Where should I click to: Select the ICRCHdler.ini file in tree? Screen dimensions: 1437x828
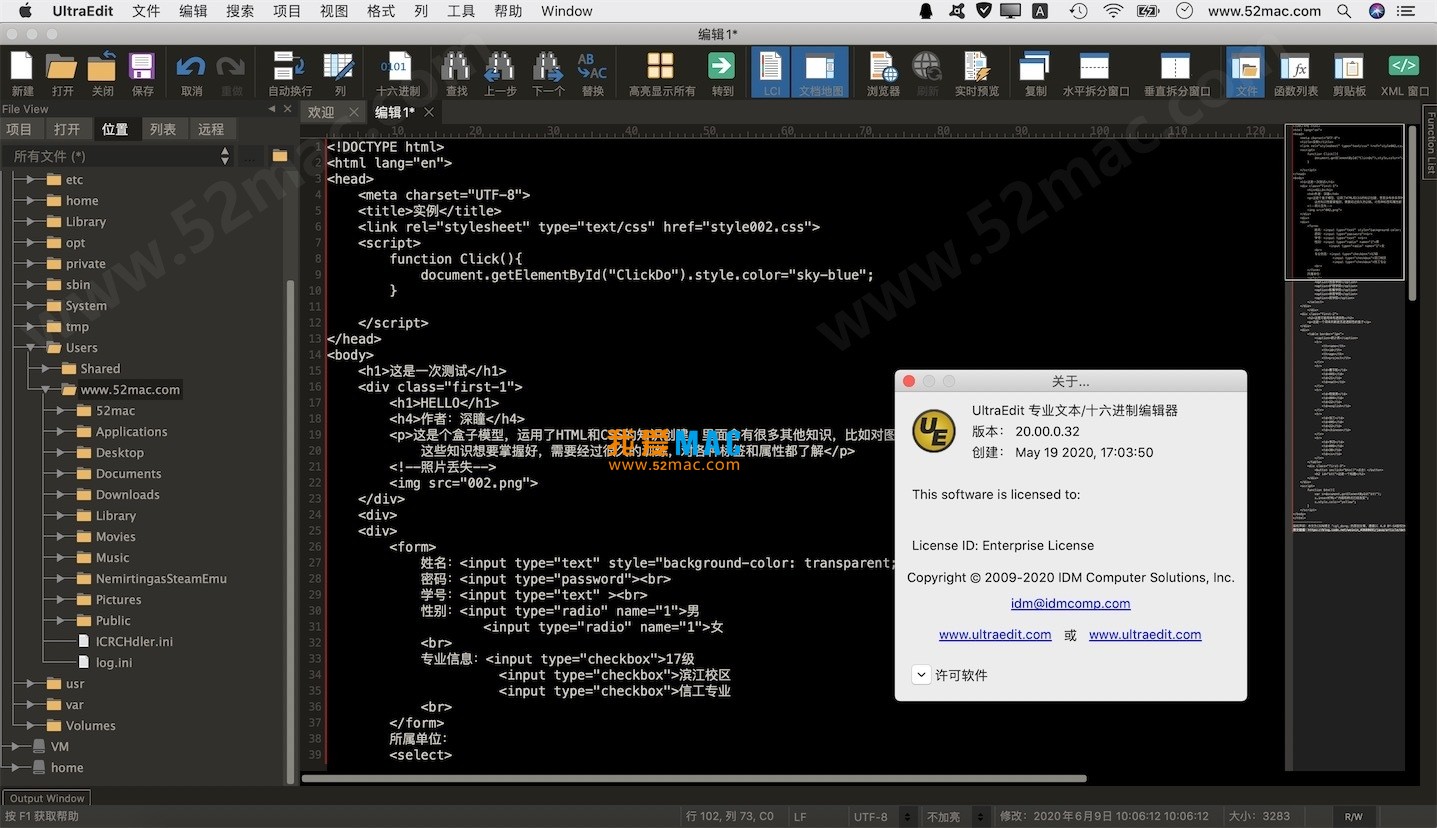pyautogui.click(x=134, y=642)
